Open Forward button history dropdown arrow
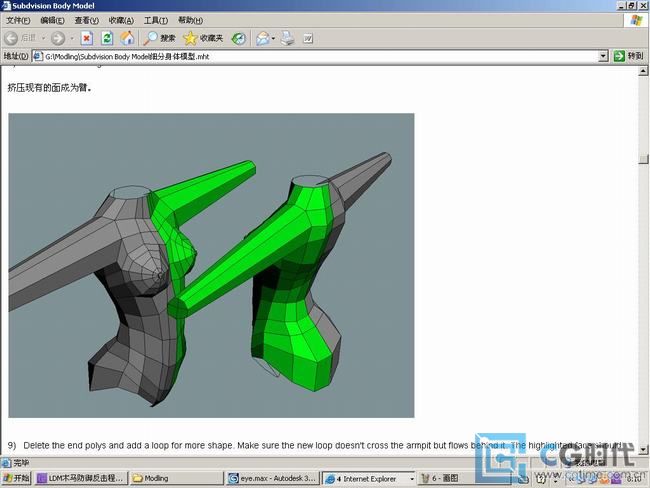Screen dimensions: 650x488 click(72, 39)
